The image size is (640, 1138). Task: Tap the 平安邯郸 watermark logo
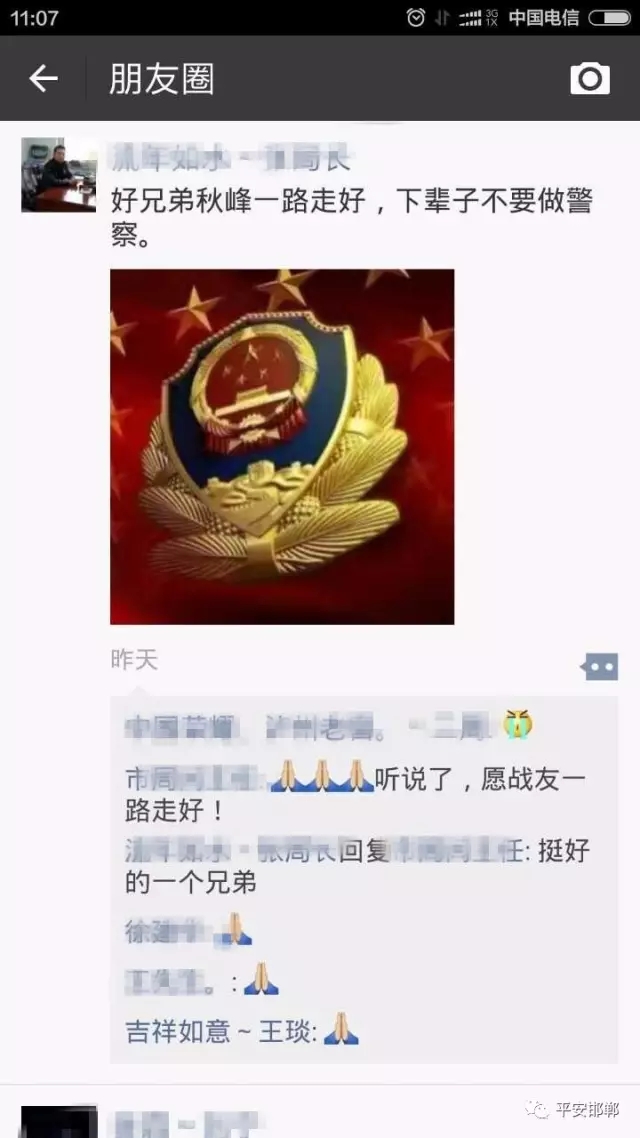pos(573,1110)
